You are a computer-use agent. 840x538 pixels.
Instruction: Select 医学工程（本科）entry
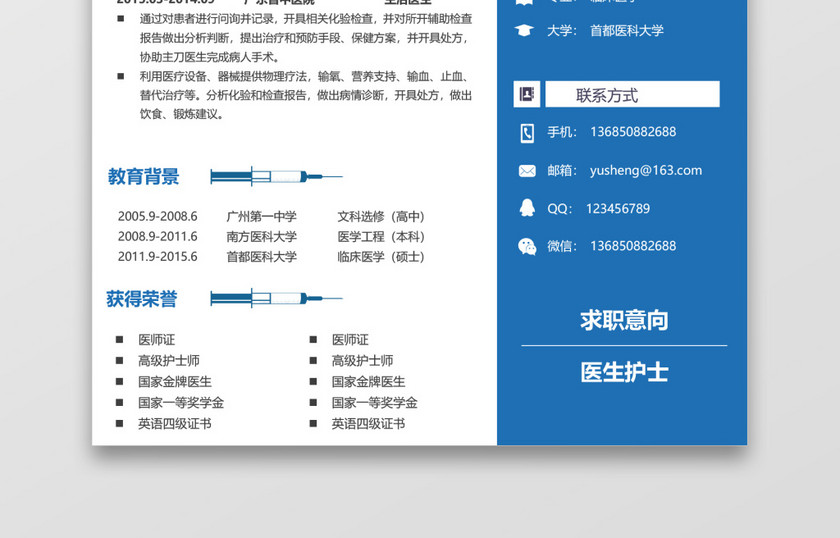pos(381,236)
